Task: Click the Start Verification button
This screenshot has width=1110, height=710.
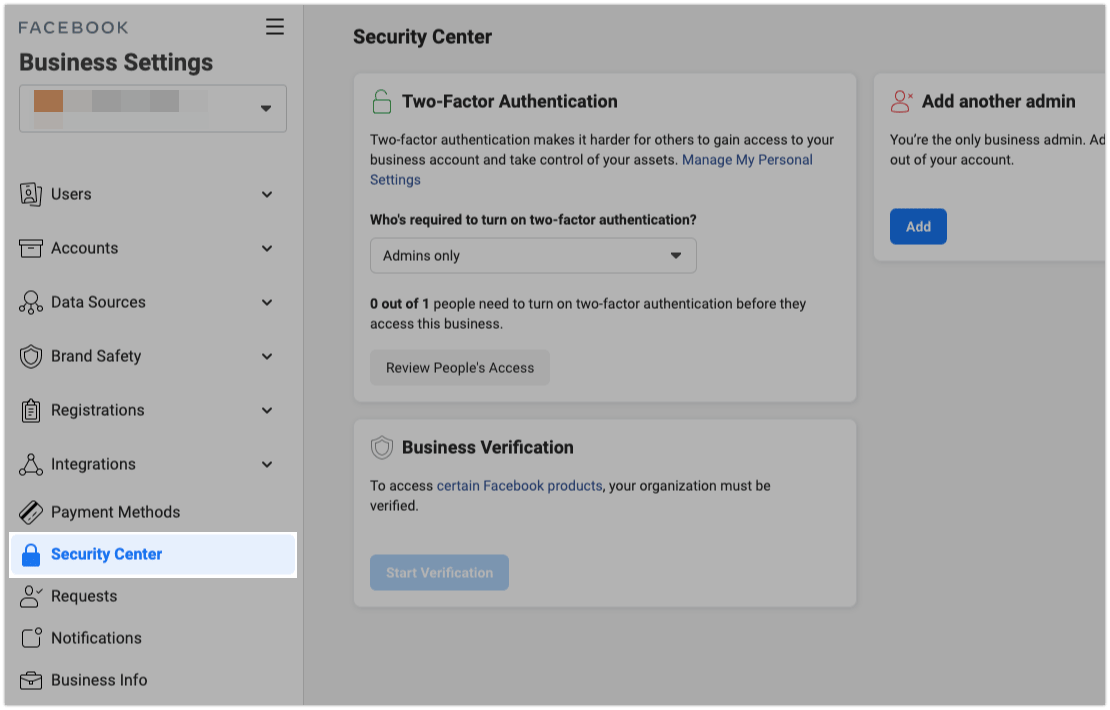Action: [x=440, y=573]
